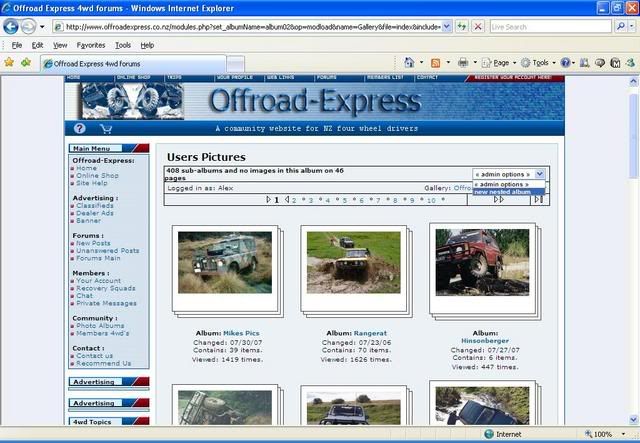This screenshot has height=443, width=640.
Task: Open search provider options dropdown
Action: tap(632, 27)
